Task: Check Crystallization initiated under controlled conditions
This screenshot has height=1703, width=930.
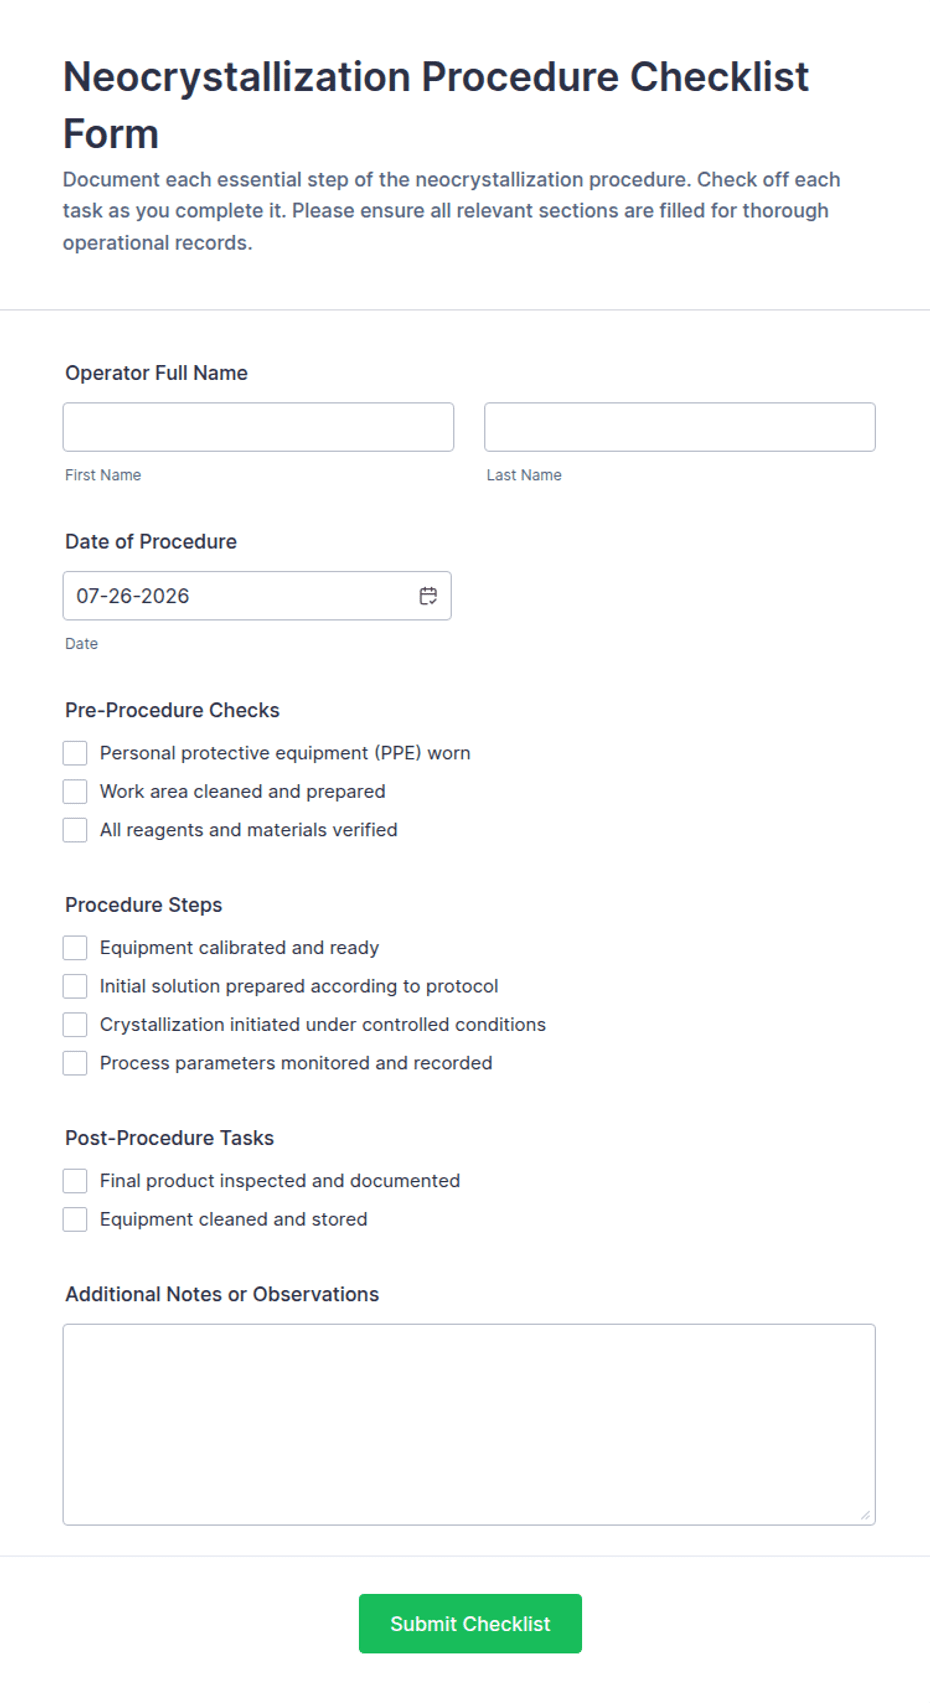Action: (75, 1025)
